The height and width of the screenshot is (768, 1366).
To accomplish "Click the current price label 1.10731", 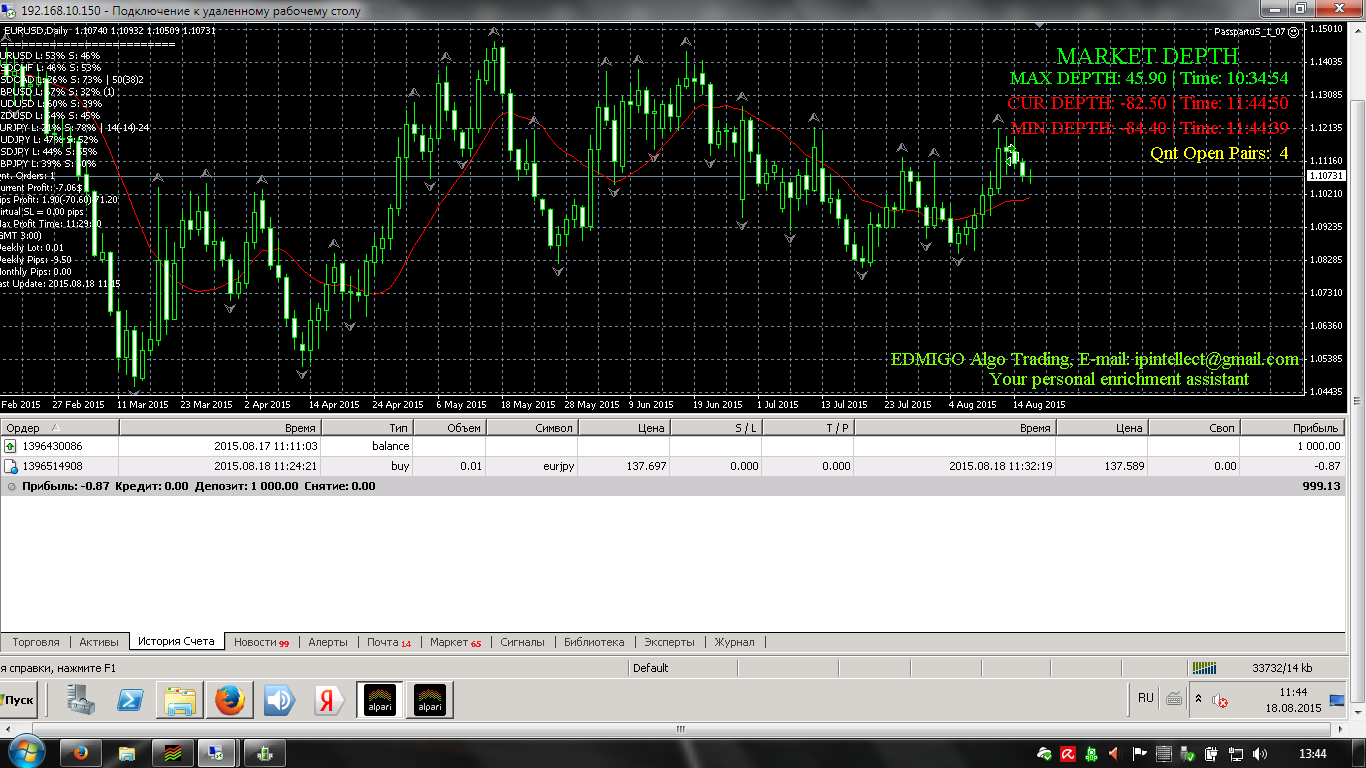I will pos(1326,176).
